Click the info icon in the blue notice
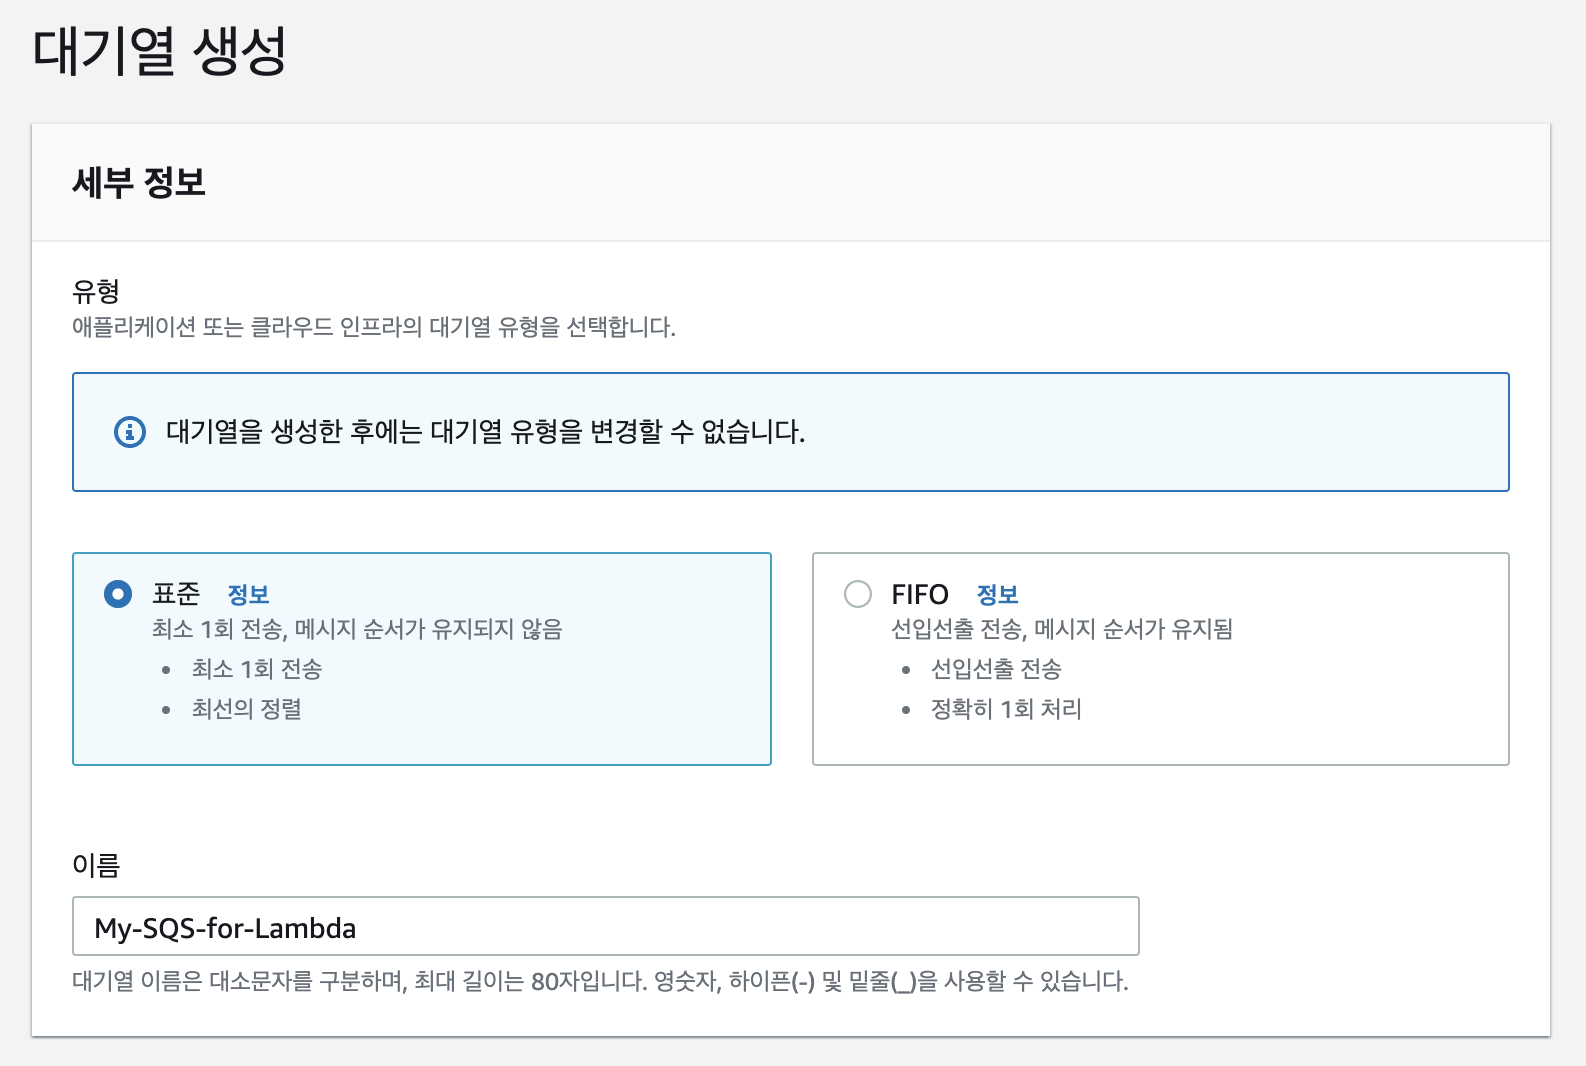 click(x=130, y=432)
